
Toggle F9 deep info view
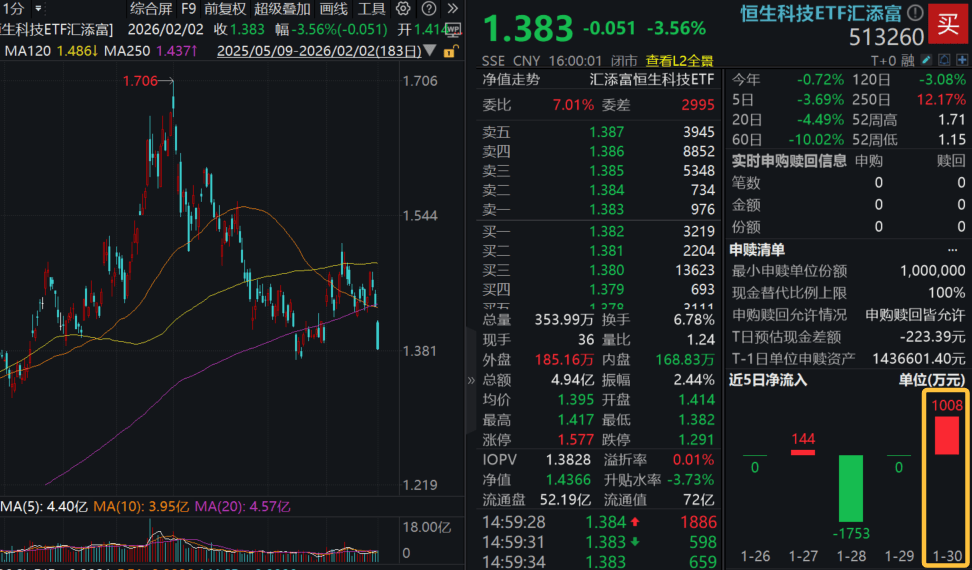point(188,8)
